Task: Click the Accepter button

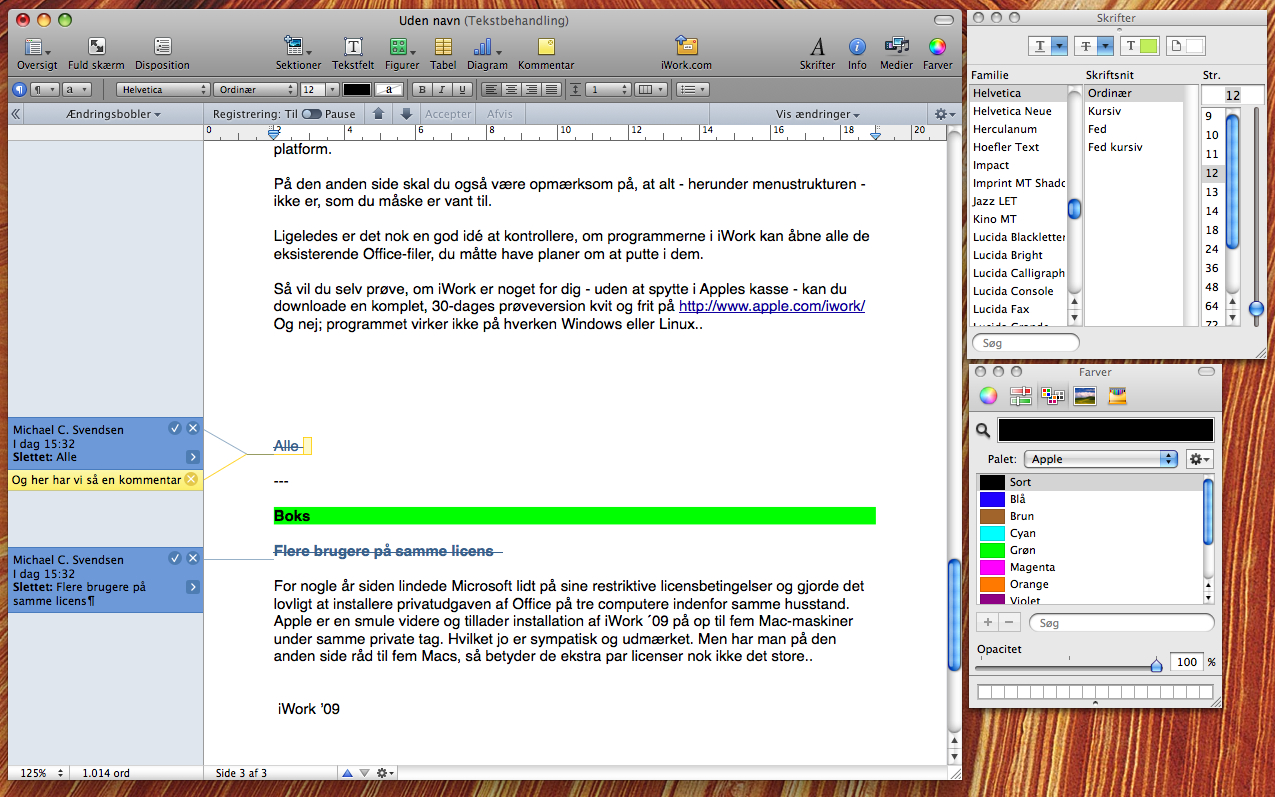Action: click(x=448, y=114)
